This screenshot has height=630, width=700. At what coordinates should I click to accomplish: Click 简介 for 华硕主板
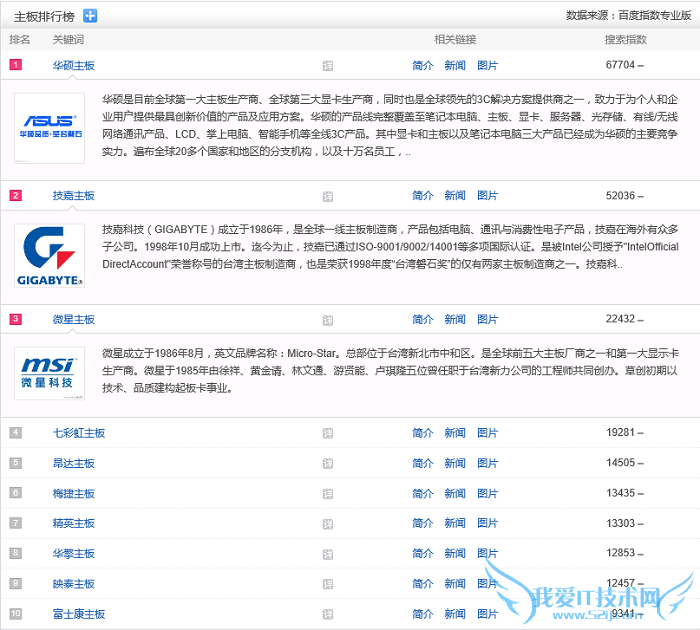(x=423, y=66)
